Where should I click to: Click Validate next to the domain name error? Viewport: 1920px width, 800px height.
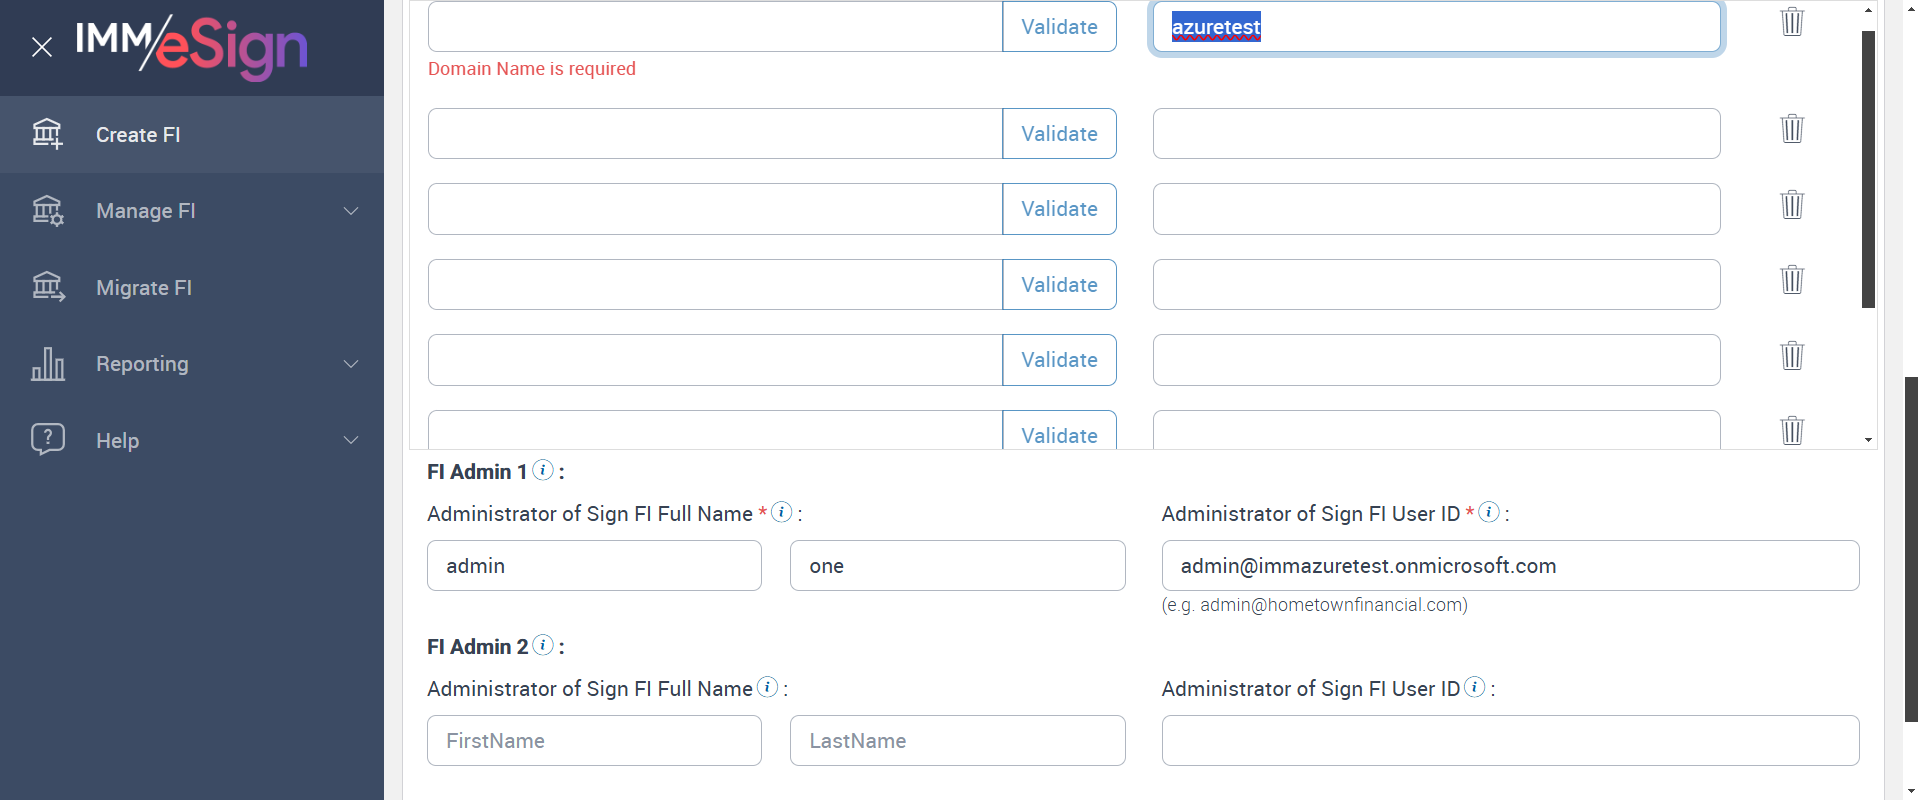click(1059, 27)
